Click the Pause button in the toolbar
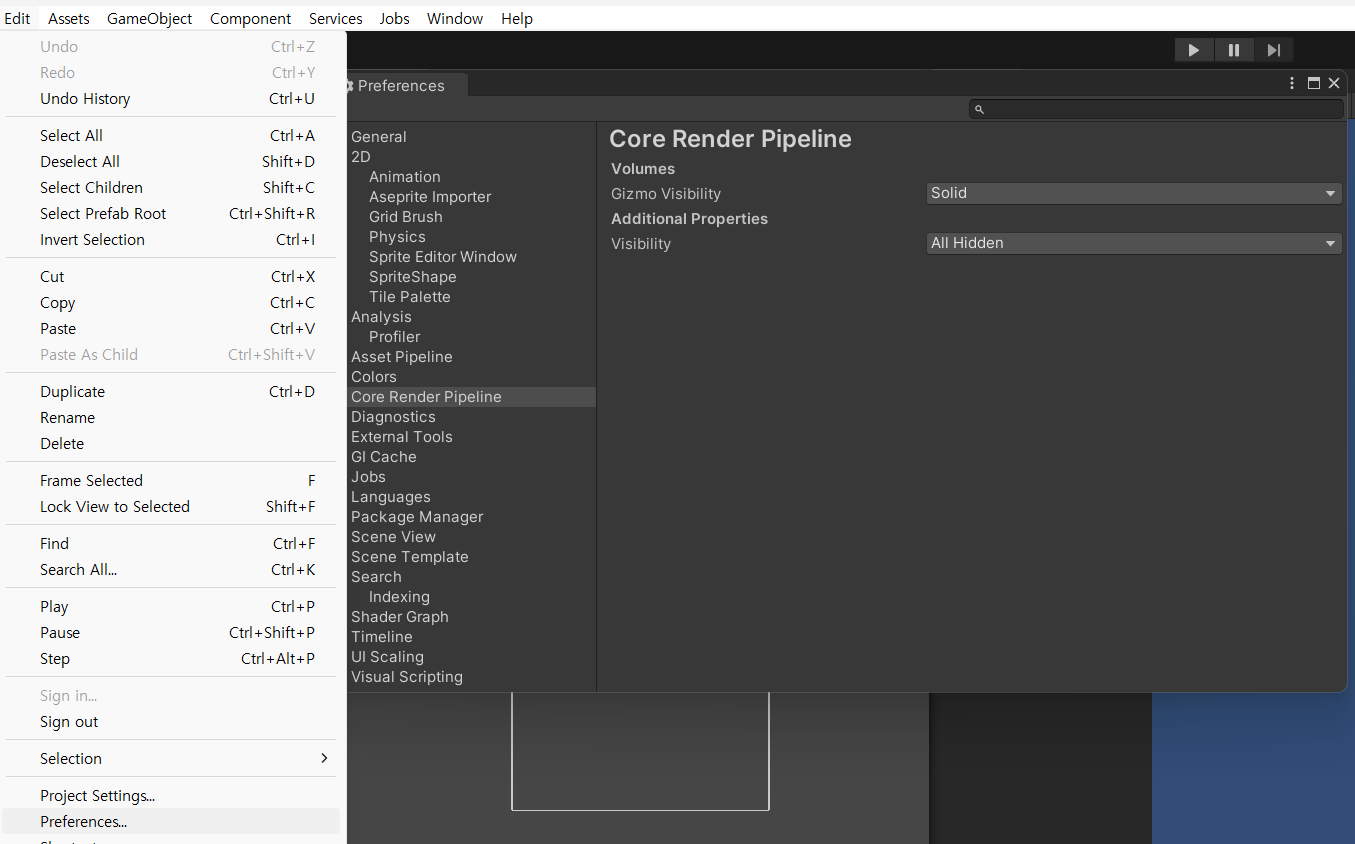Image resolution: width=1355 pixels, height=844 pixels. [1234, 50]
